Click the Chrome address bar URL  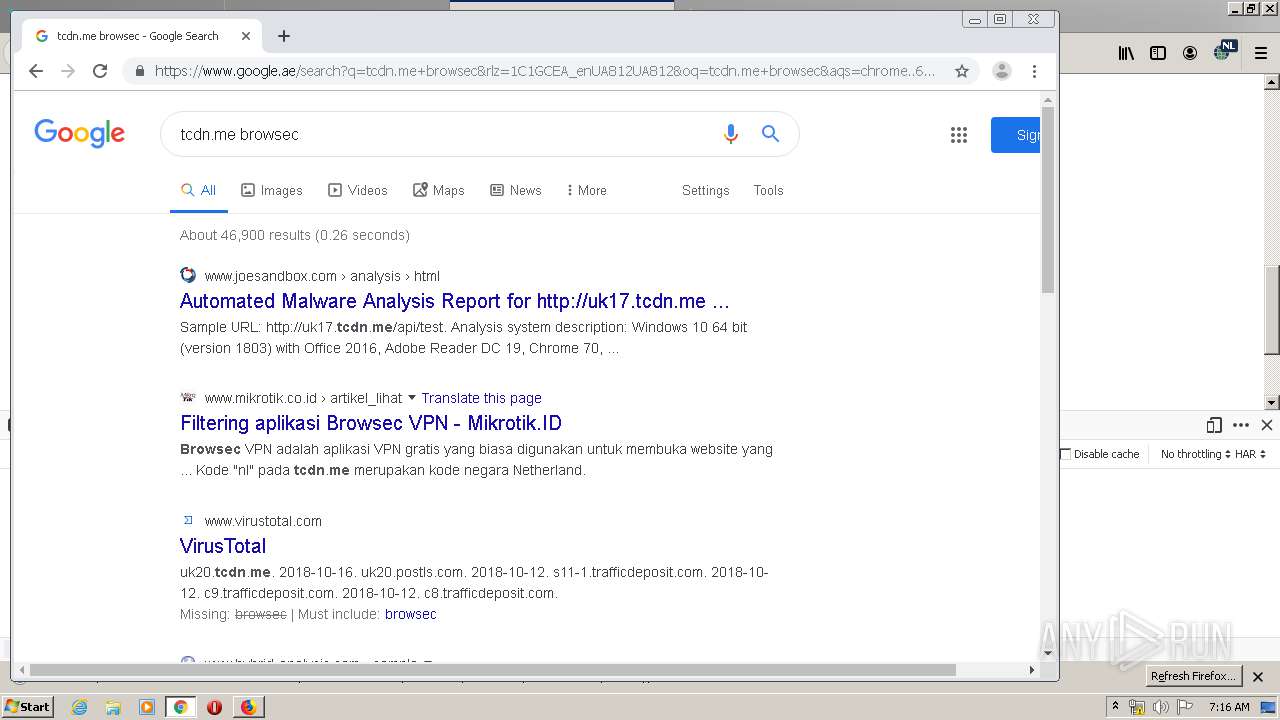click(545, 71)
